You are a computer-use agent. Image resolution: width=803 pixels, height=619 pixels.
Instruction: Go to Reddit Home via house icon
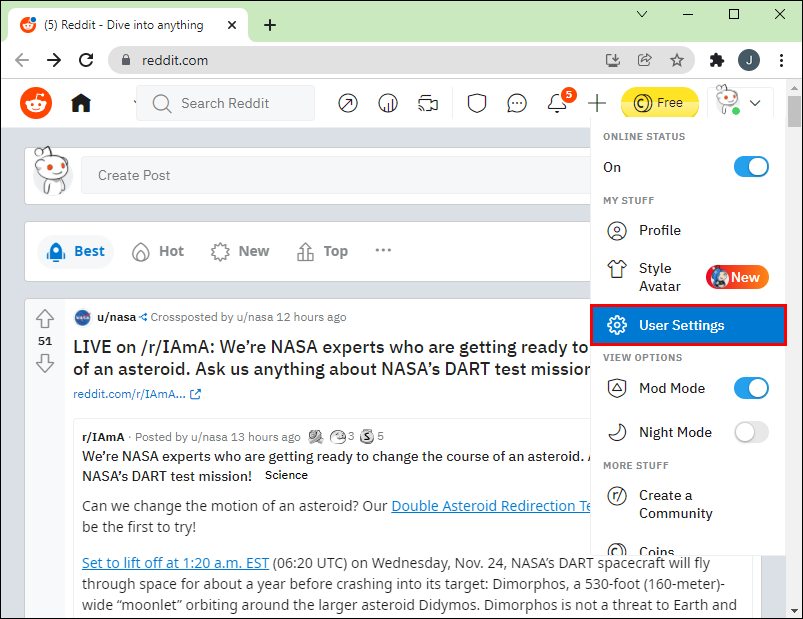[81, 103]
